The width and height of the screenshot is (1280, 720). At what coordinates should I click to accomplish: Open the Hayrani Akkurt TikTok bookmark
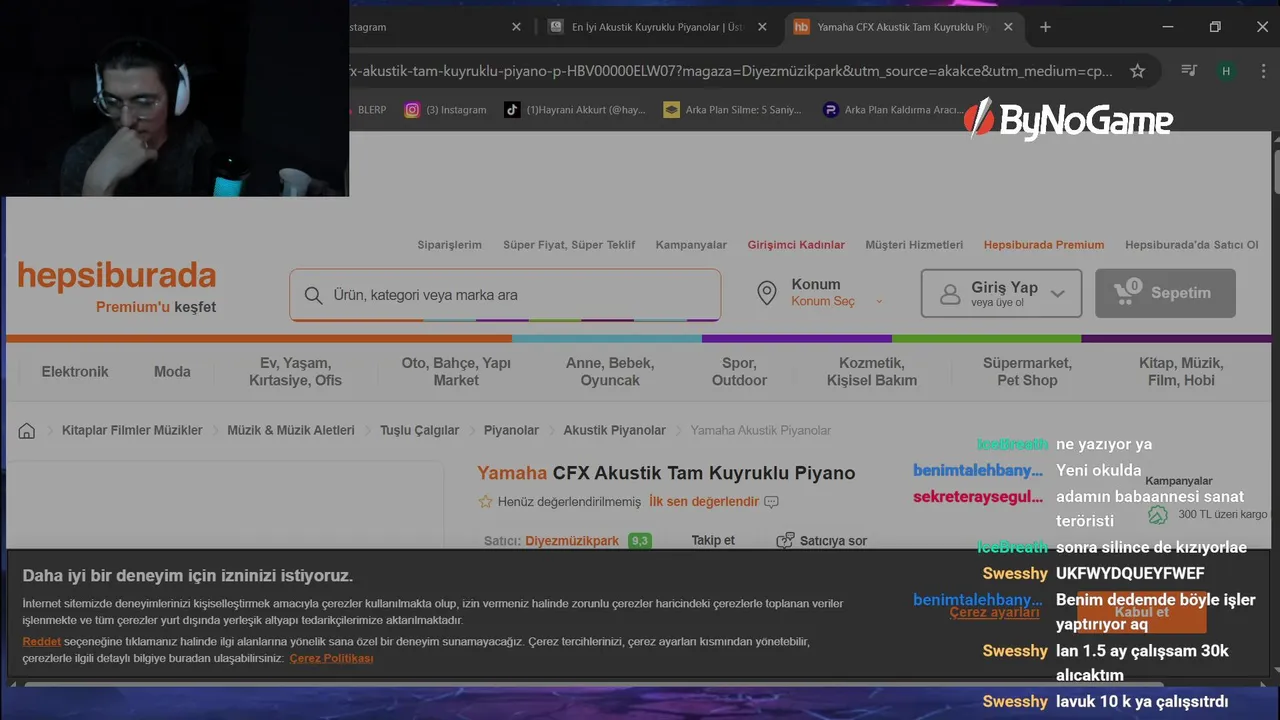[x=575, y=110]
